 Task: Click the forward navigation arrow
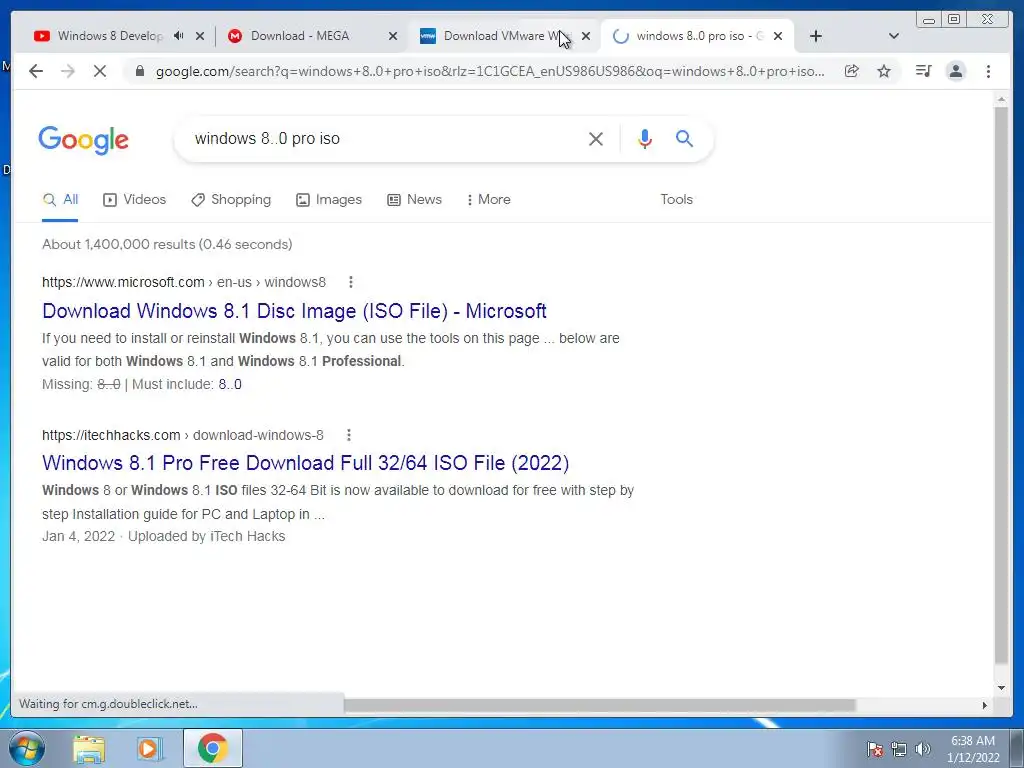68,71
